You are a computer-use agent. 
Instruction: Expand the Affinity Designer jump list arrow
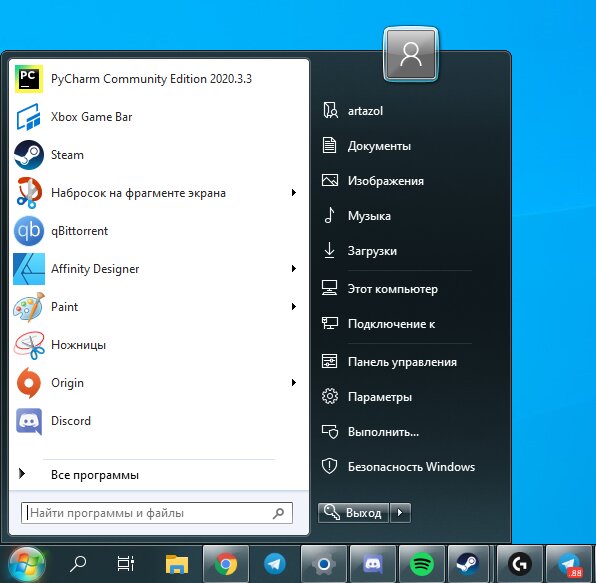293,269
